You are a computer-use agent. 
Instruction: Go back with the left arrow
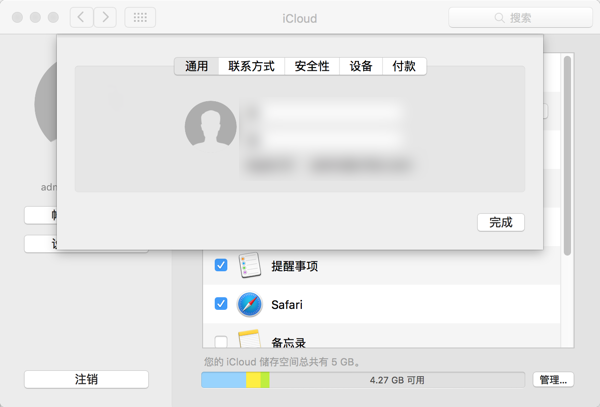[81, 17]
